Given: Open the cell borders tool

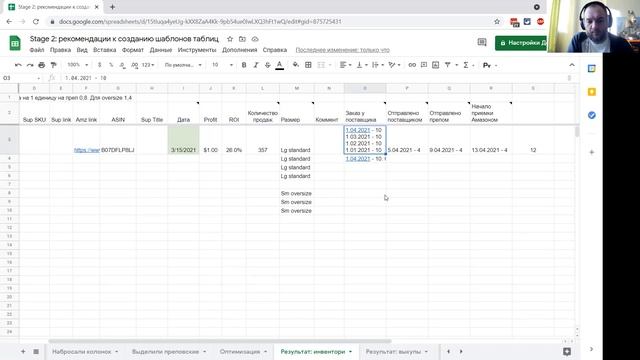Looking at the screenshot, I should [308, 65].
